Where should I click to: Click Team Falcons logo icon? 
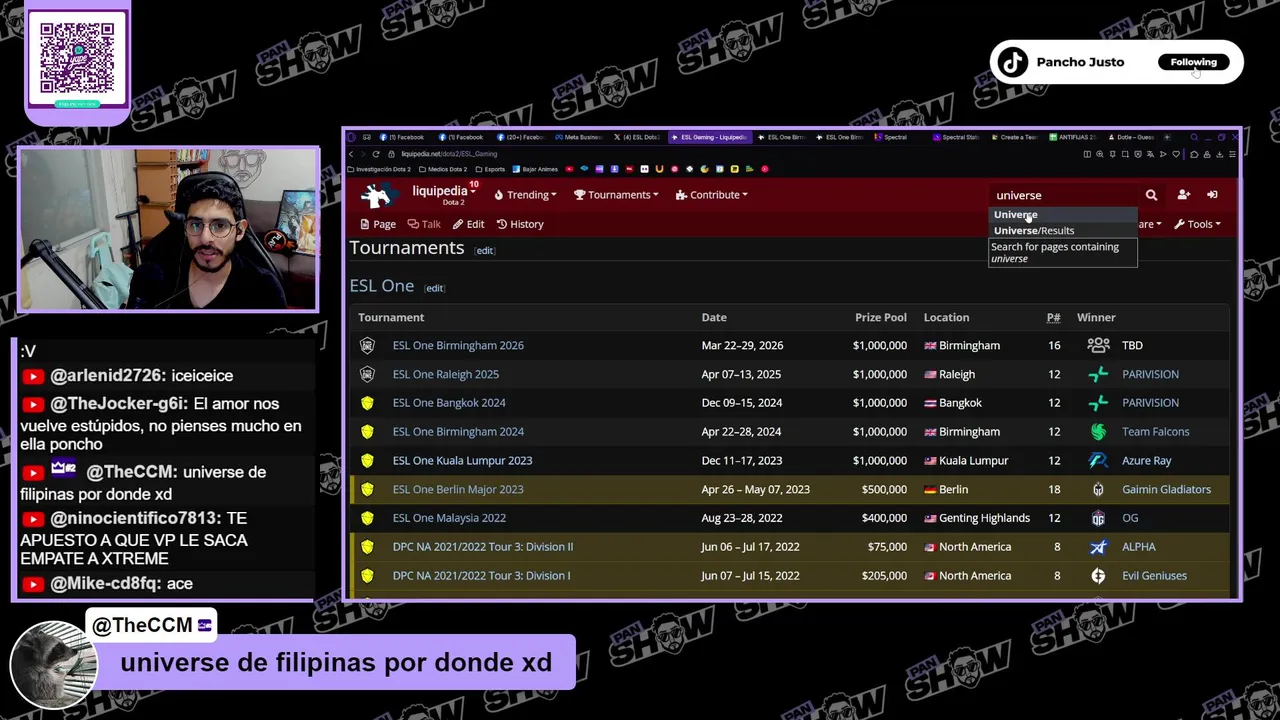point(1098,432)
